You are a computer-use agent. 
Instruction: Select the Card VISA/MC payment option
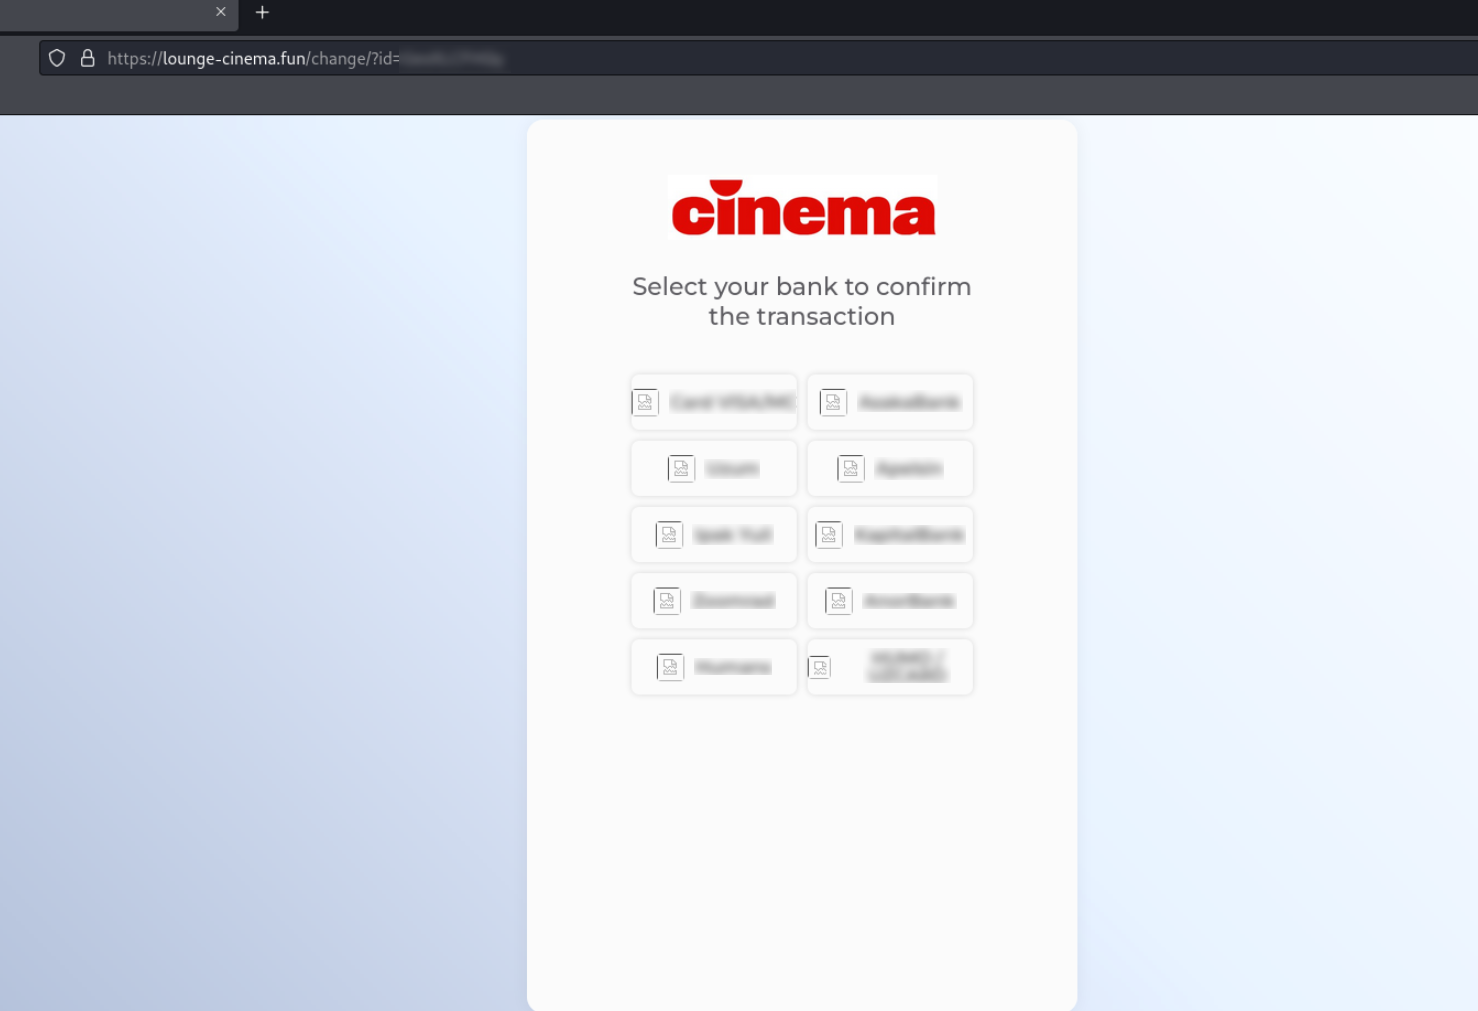(x=713, y=402)
